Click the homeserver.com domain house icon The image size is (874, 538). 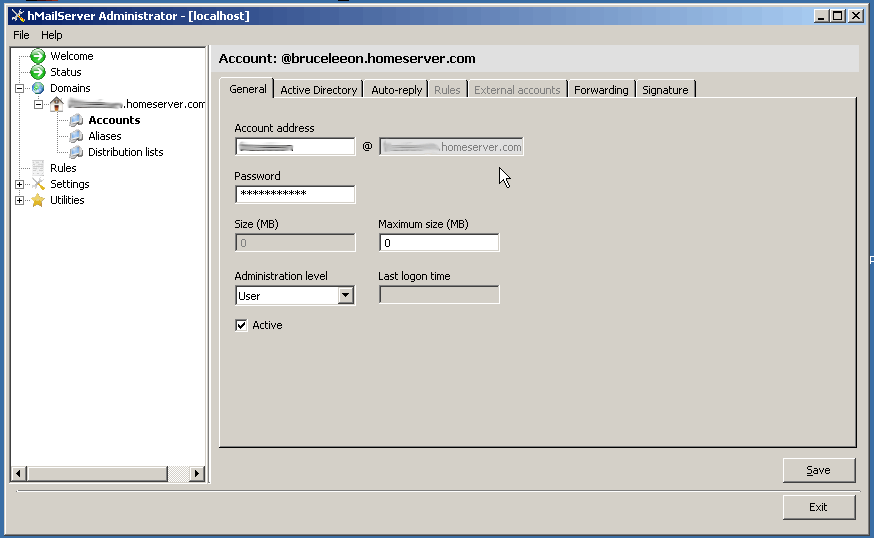(x=56, y=104)
